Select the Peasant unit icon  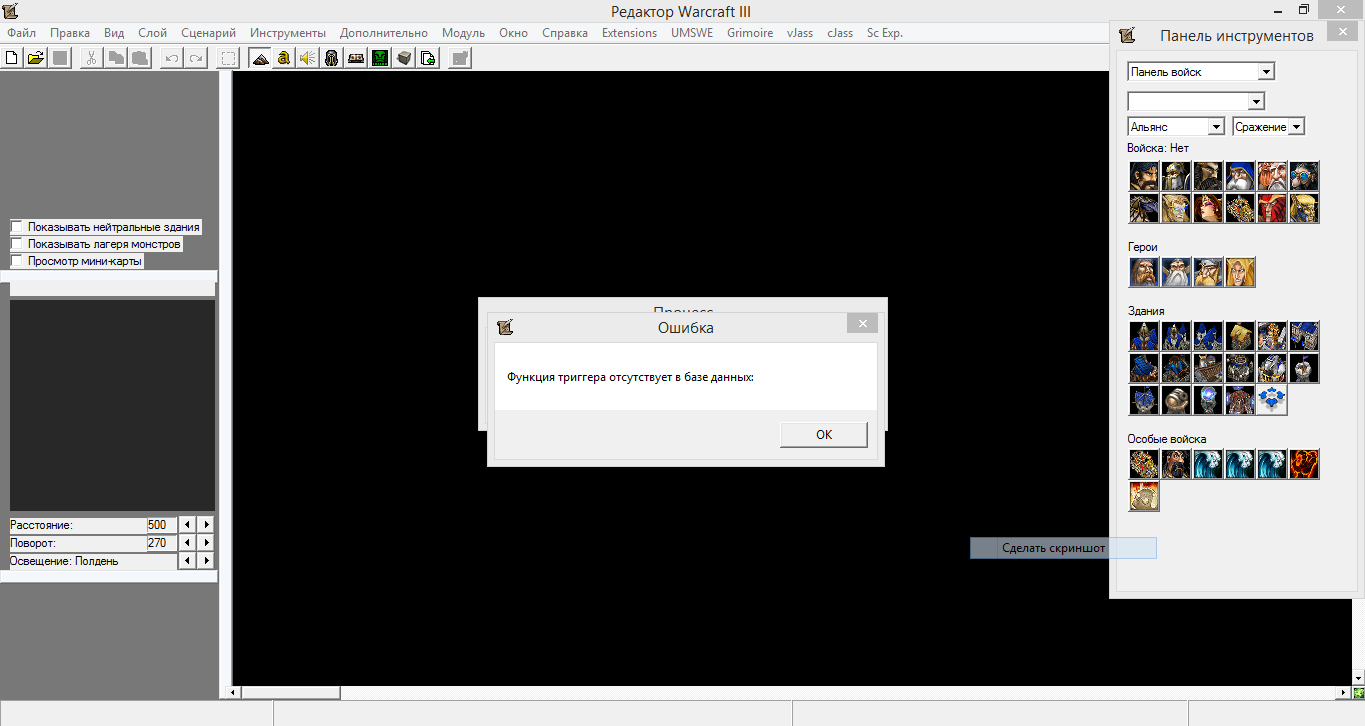pyautogui.click(x=1144, y=176)
